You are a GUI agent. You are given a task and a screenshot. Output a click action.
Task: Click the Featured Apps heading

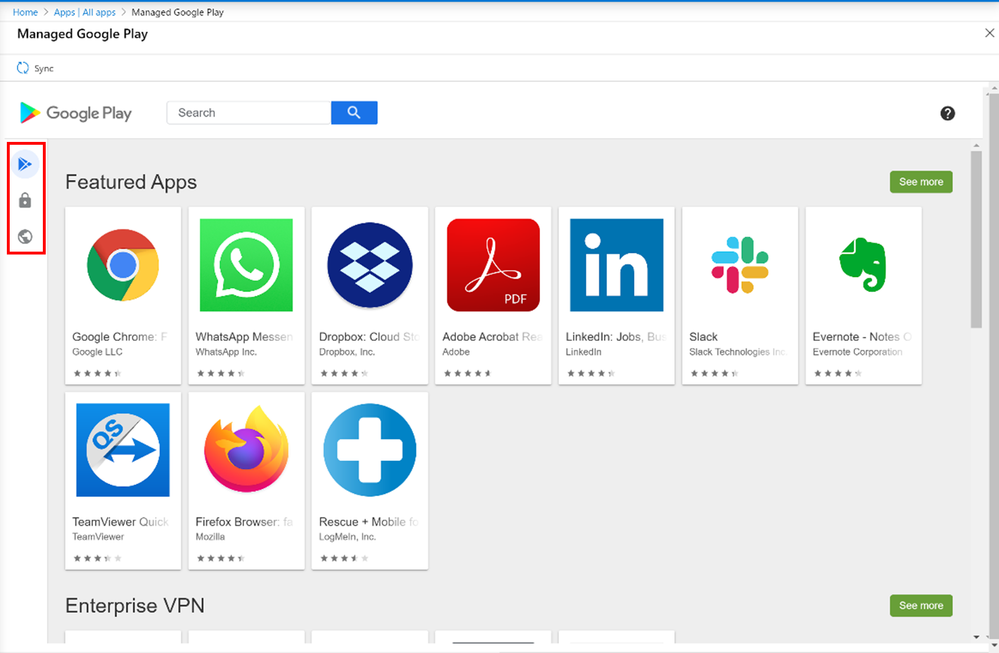pos(131,182)
